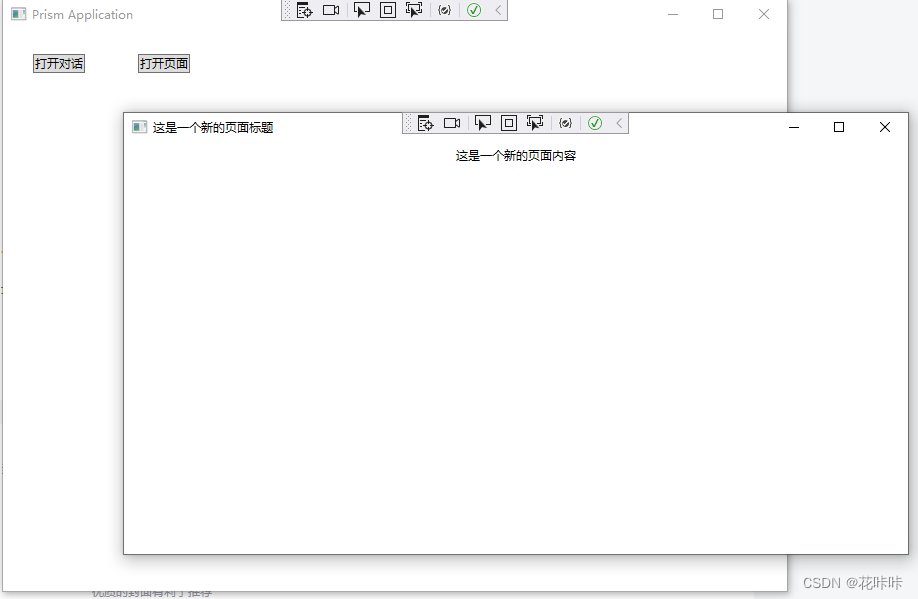Screen dimensions: 918x599
Task: Collapse main debug toolbar with the chevron
Action: [x=498, y=10]
